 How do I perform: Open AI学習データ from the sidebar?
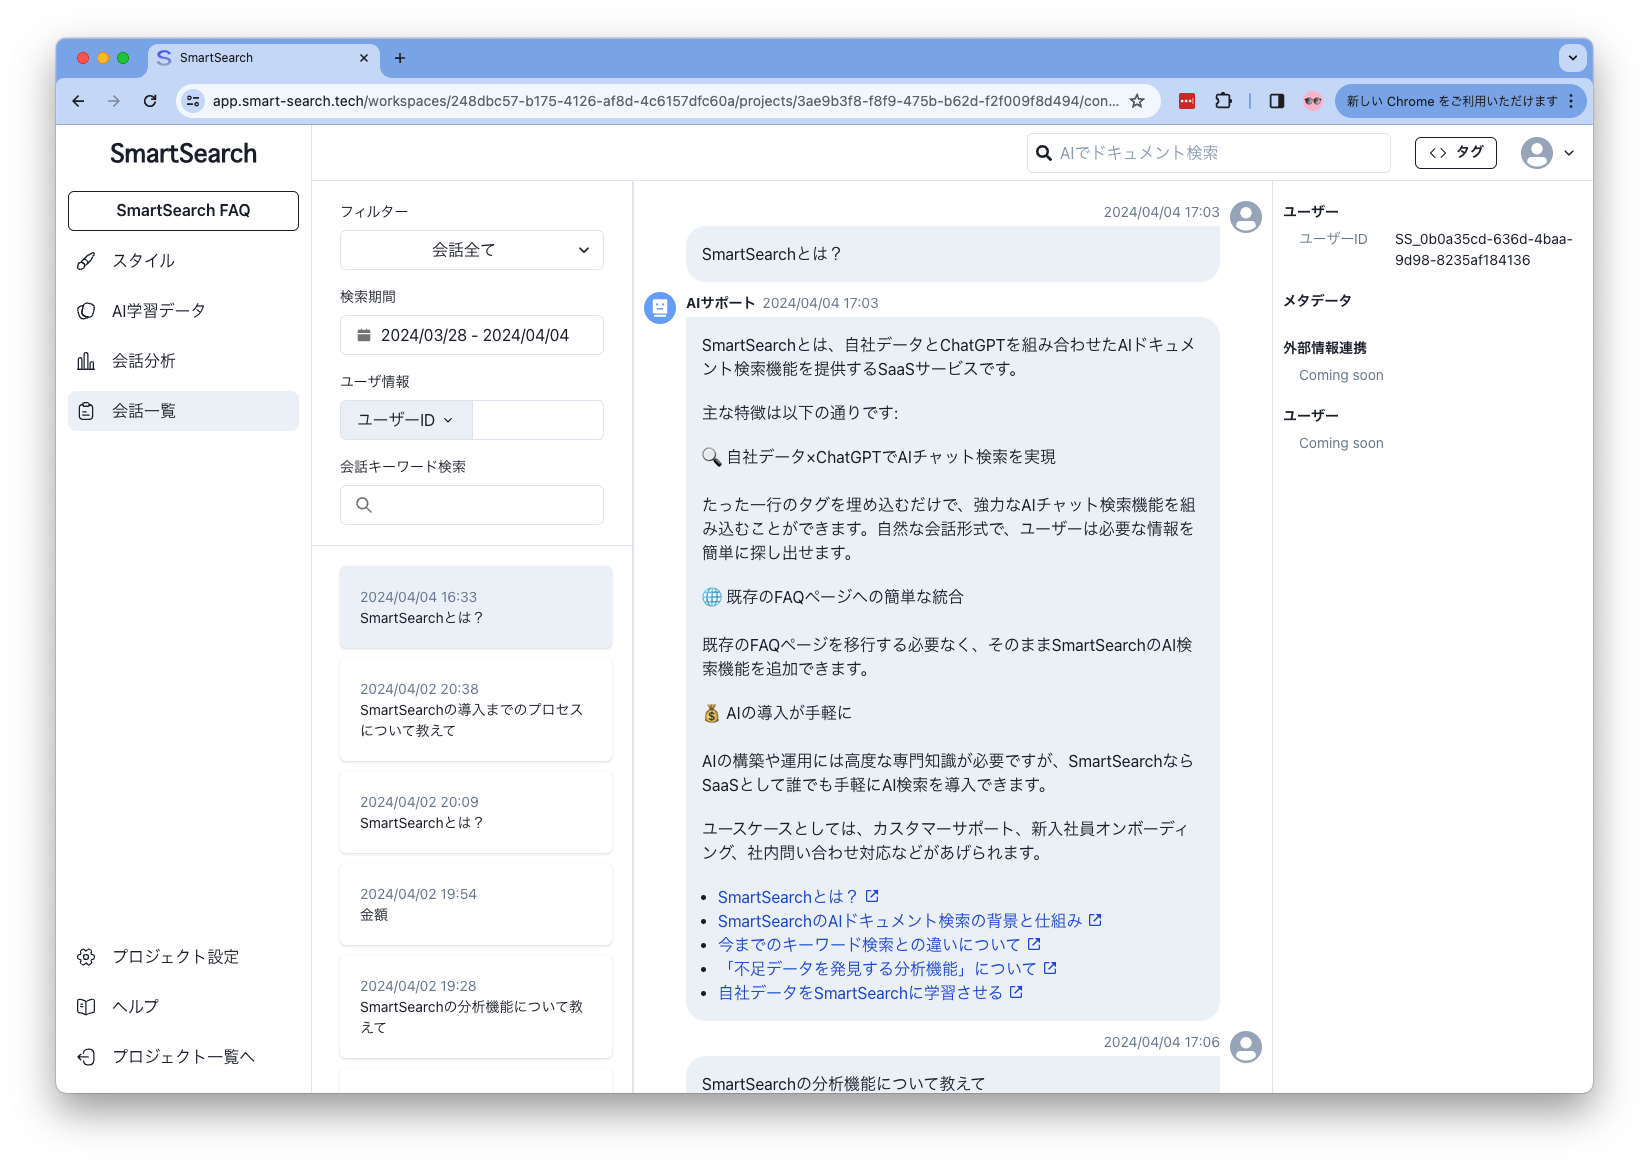183,311
